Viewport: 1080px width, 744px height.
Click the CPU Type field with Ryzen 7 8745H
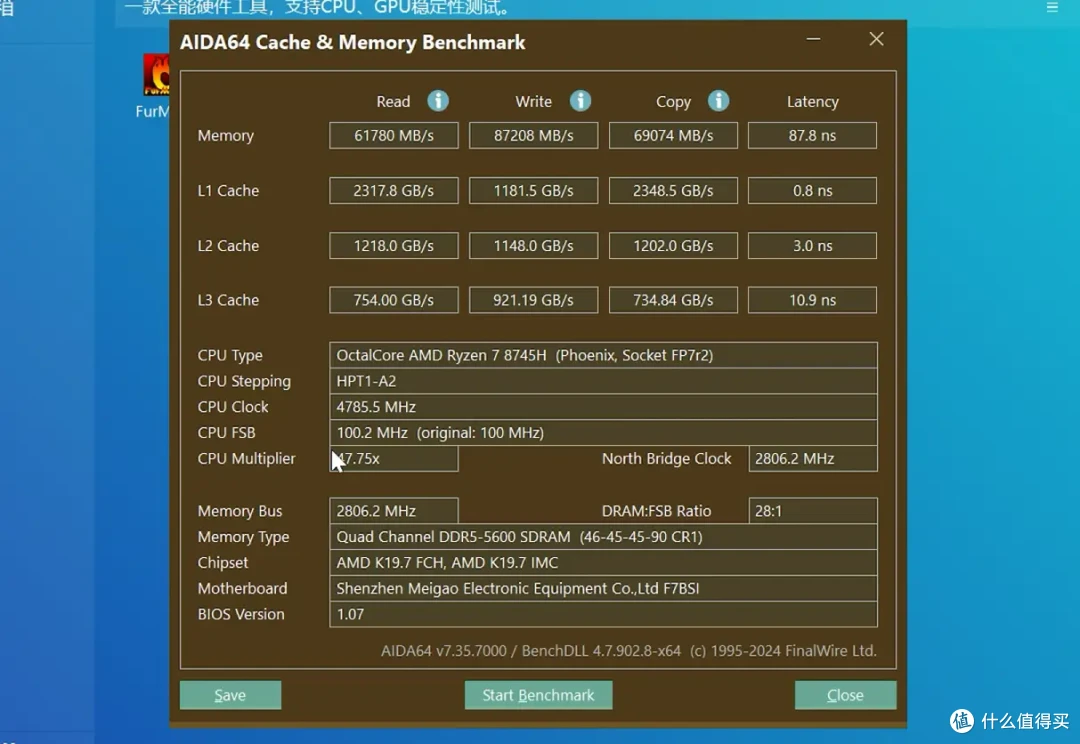click(603, 355)
